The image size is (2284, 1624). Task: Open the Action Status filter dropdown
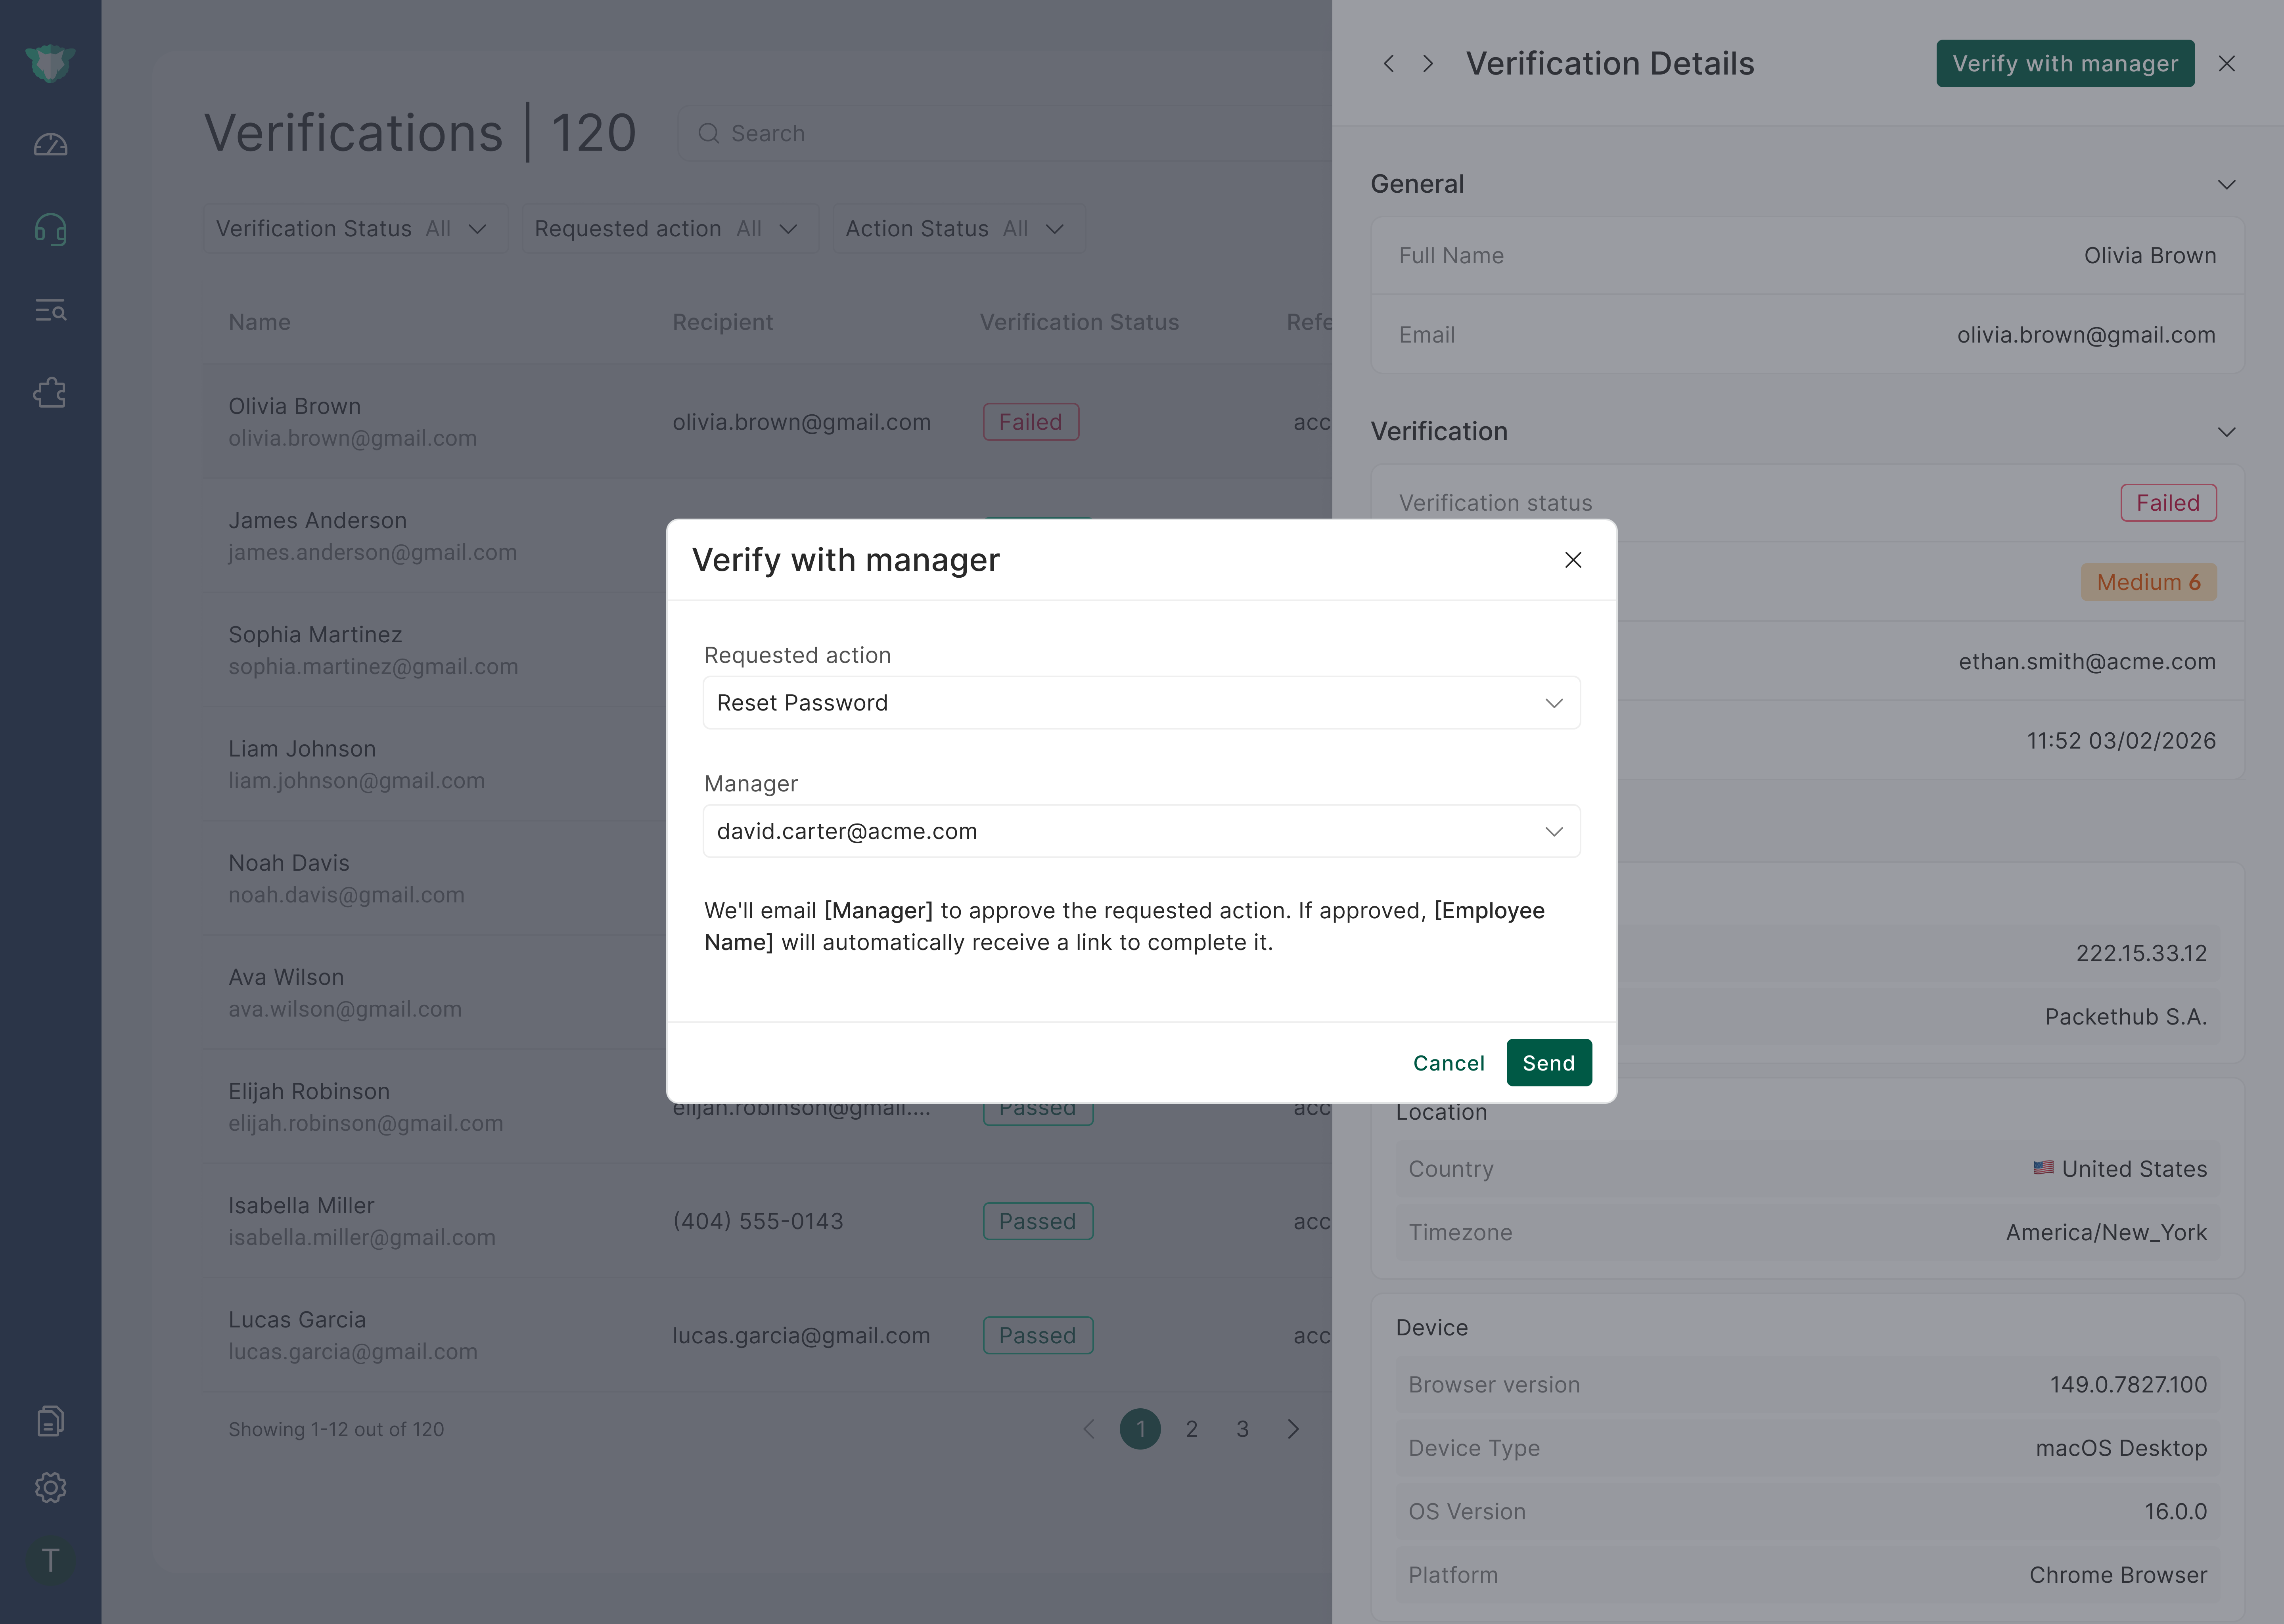tap(959, 229)
